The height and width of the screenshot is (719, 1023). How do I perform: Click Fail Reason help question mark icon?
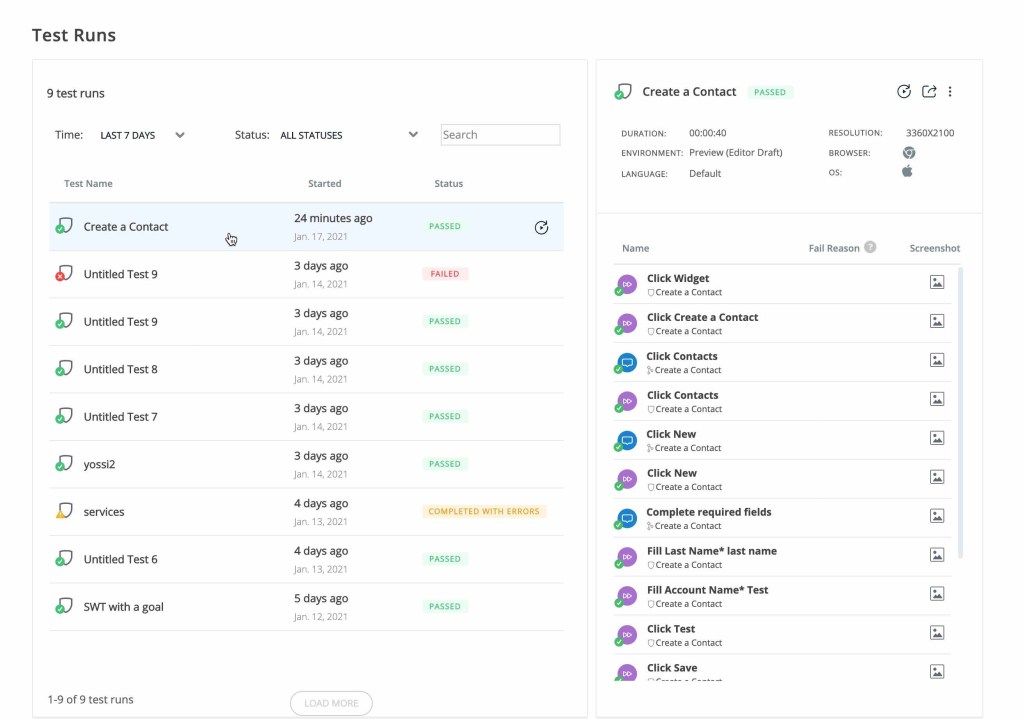870,247
